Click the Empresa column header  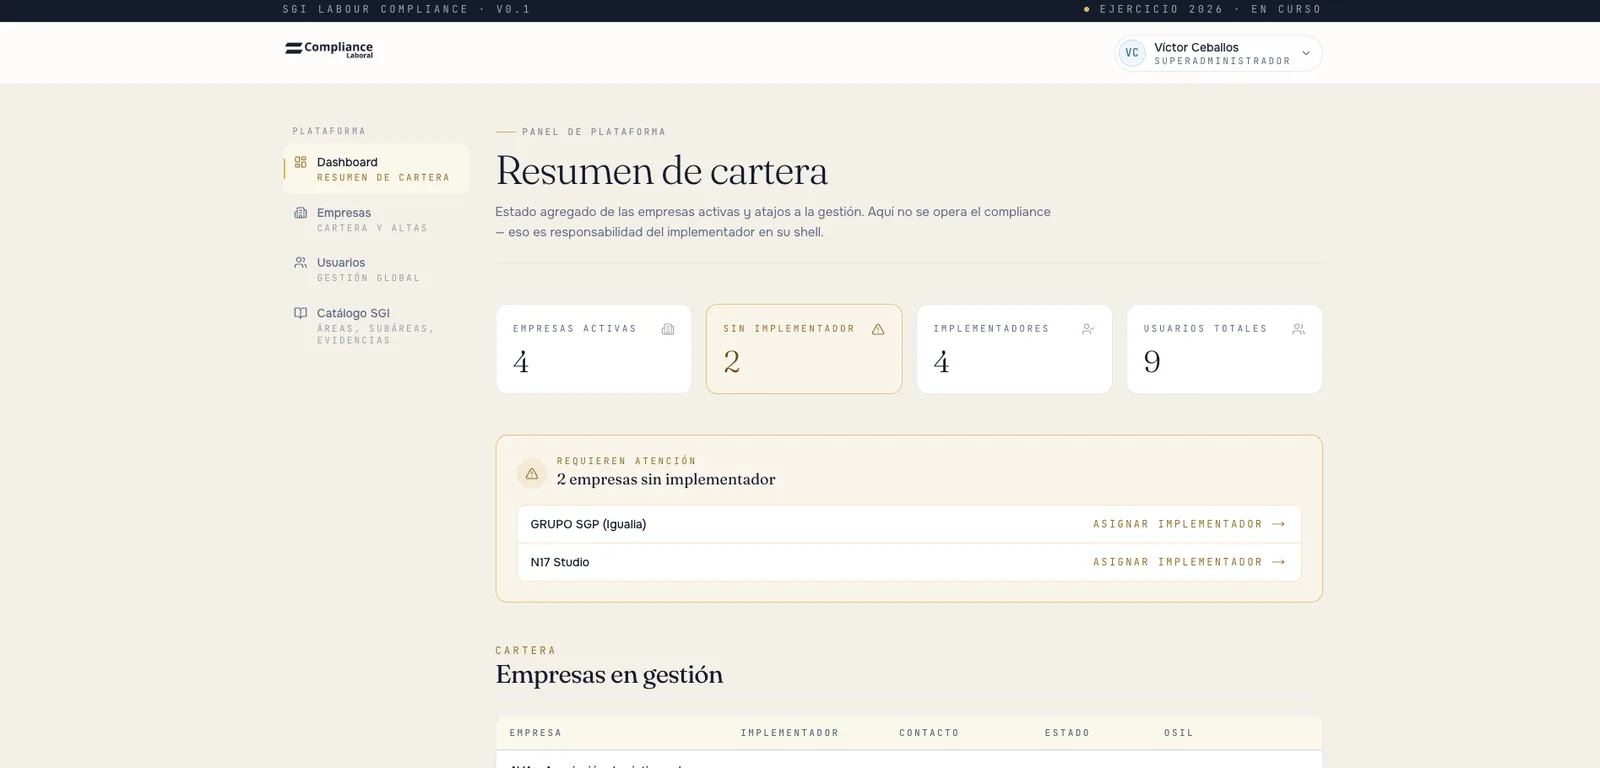536,733
